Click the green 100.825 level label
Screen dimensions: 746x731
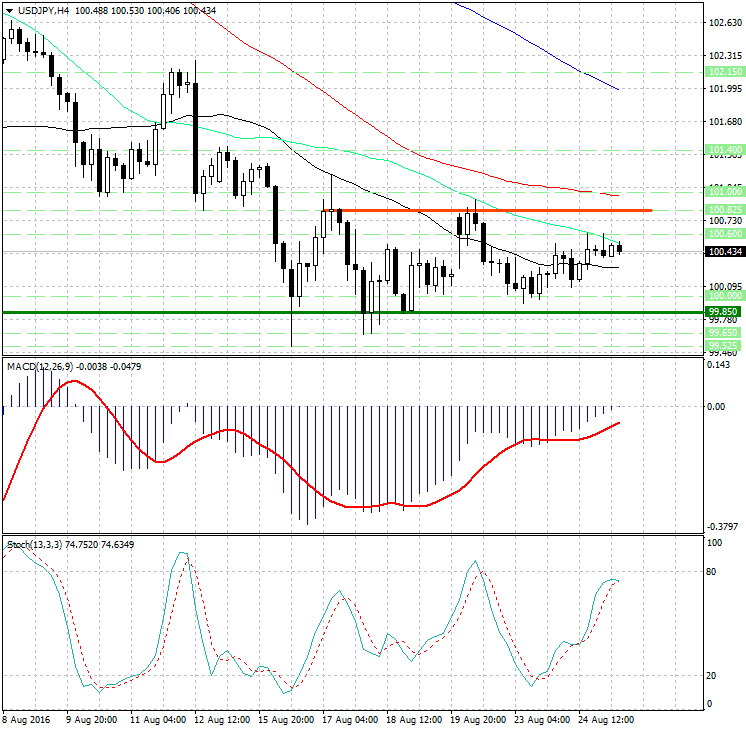pos(723,208)
